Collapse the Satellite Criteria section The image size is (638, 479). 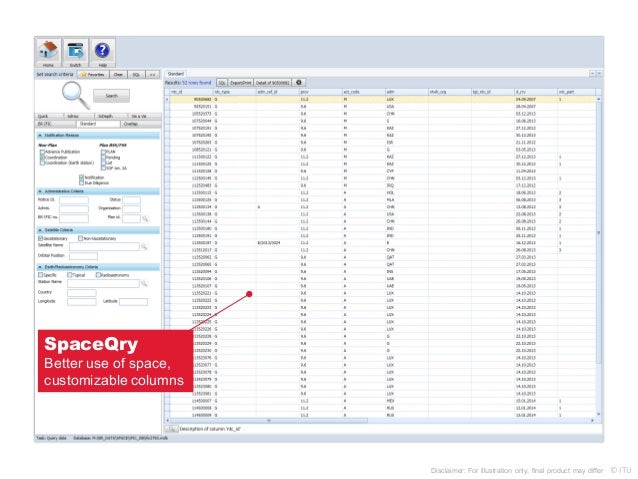[40, 230]
